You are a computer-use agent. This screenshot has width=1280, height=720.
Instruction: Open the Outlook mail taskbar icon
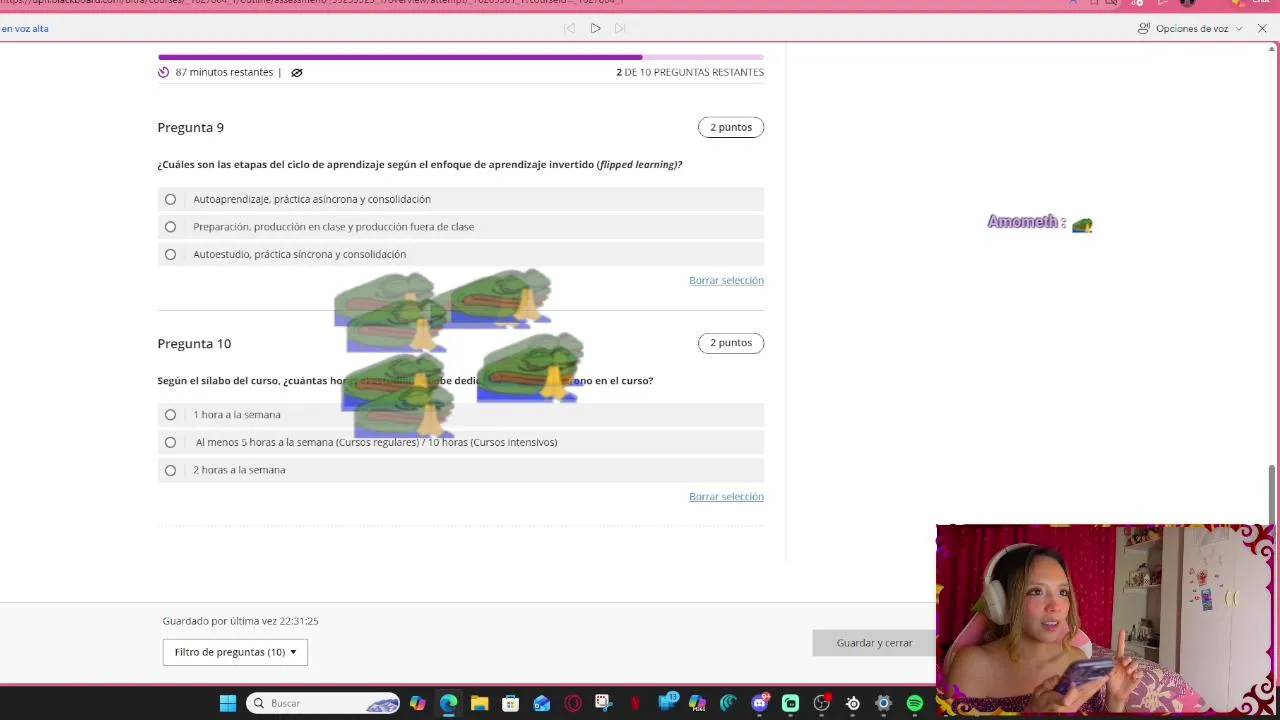coord(541,703)
